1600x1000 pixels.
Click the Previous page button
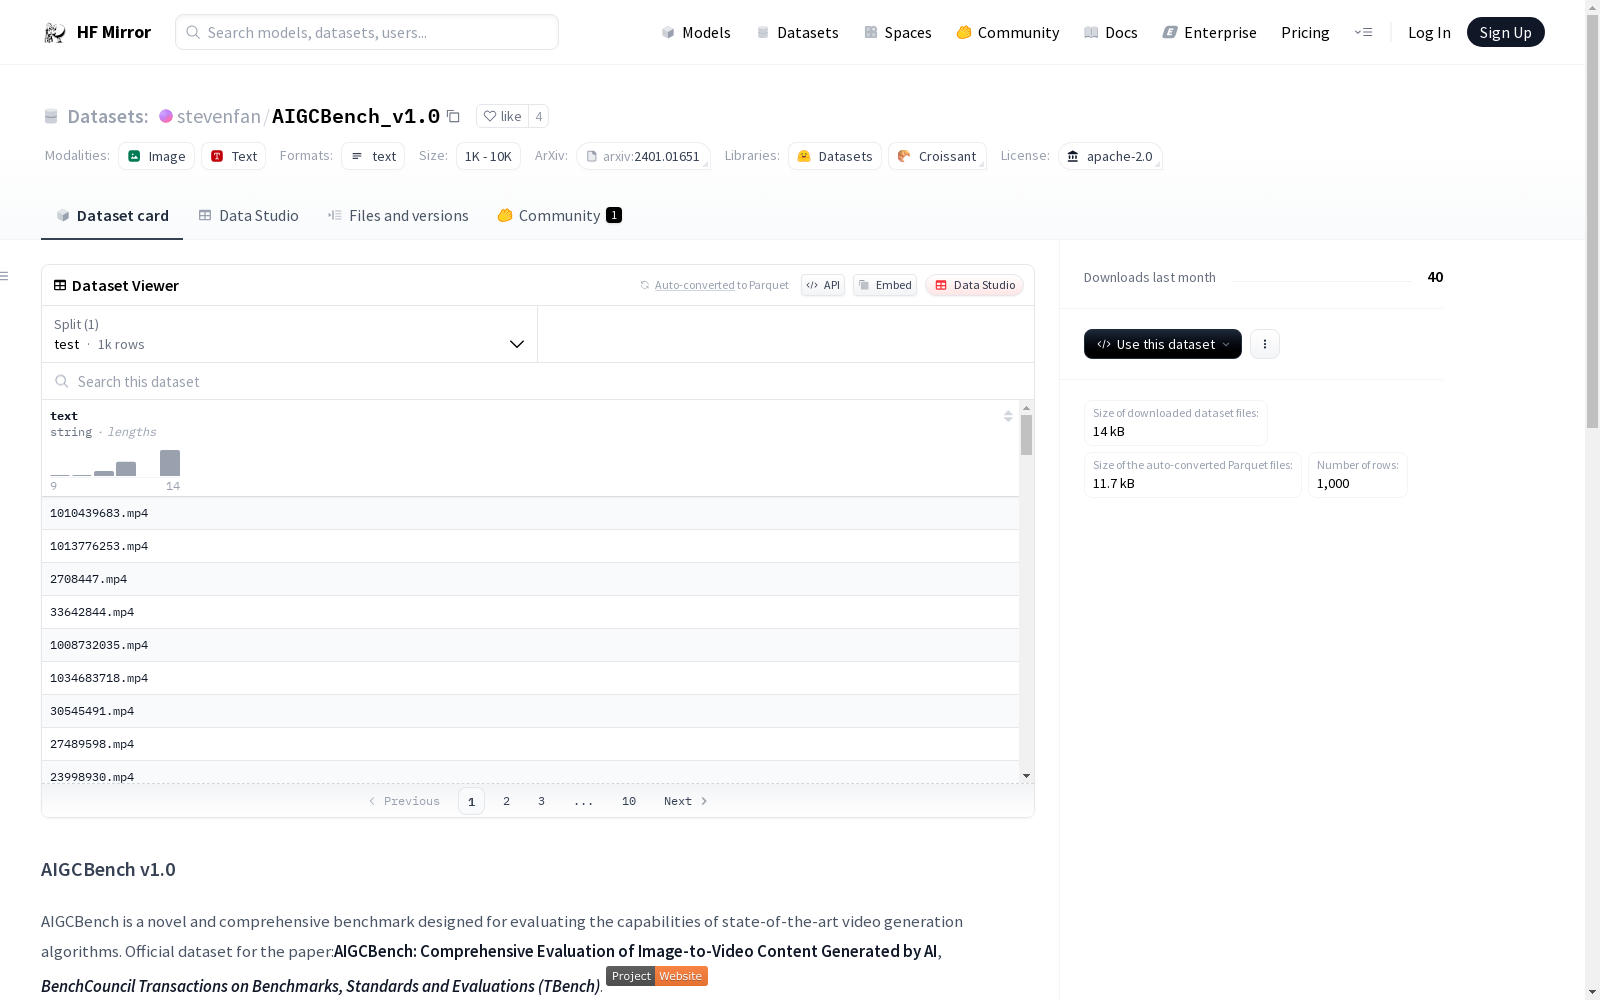[x=404, y=801]
